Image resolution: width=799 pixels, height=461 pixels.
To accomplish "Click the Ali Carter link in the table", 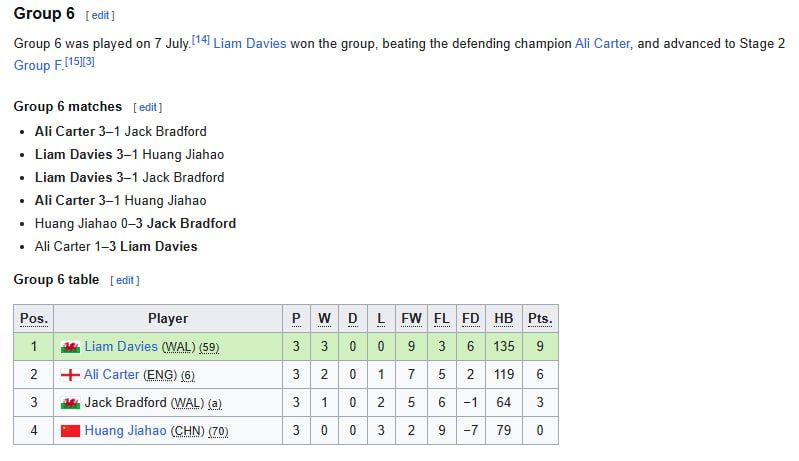I will point(112,375).
